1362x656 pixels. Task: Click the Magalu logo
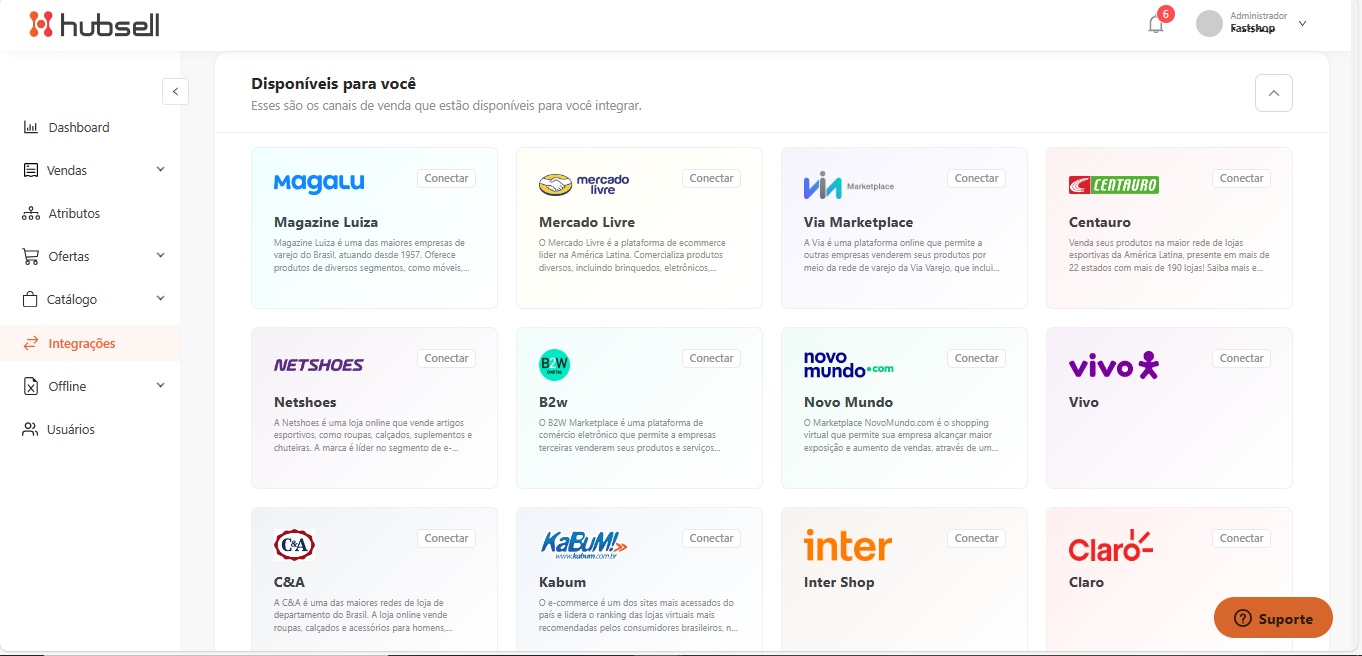(319, 184)
